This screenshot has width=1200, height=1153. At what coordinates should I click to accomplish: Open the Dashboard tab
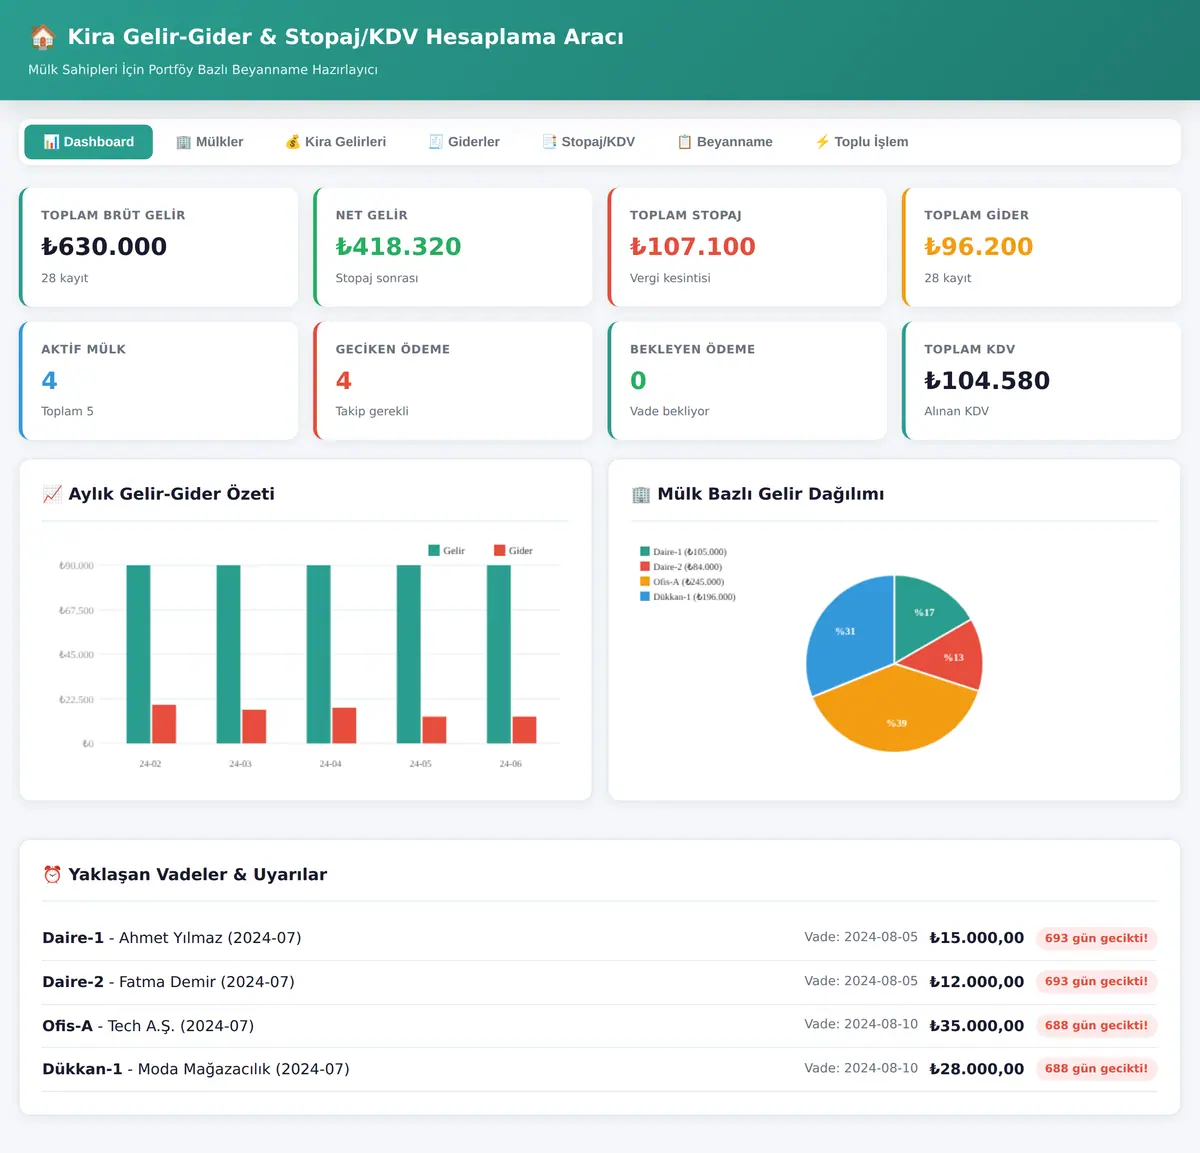click(x=88, y=142)
